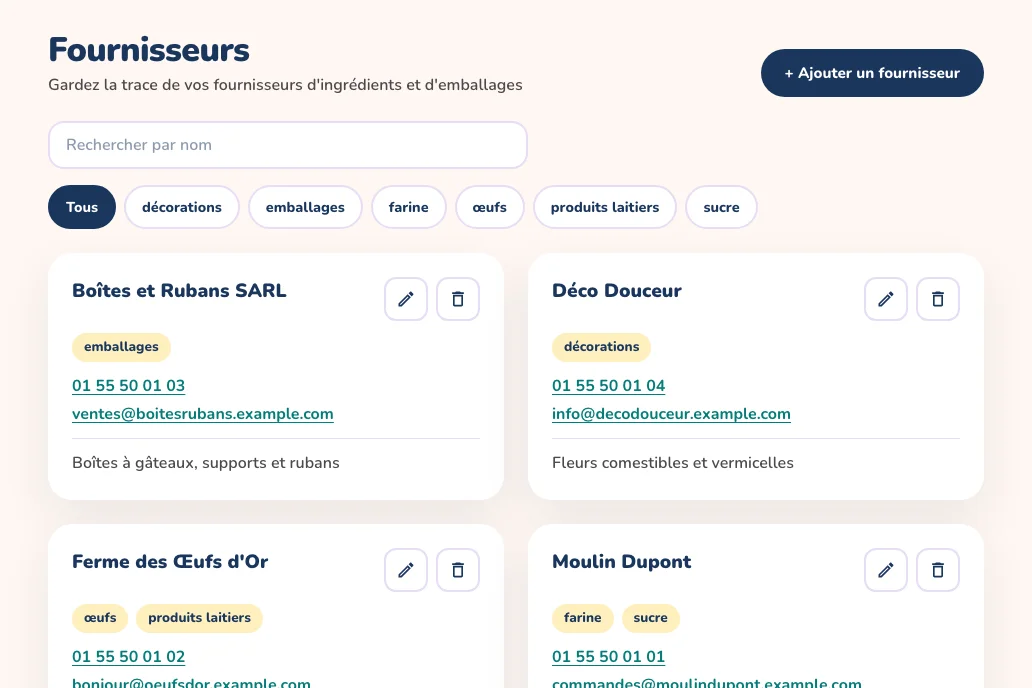This screenshot has height=688, width=1032.
Task: Filter suppliers by emballages
Action: 305,207
